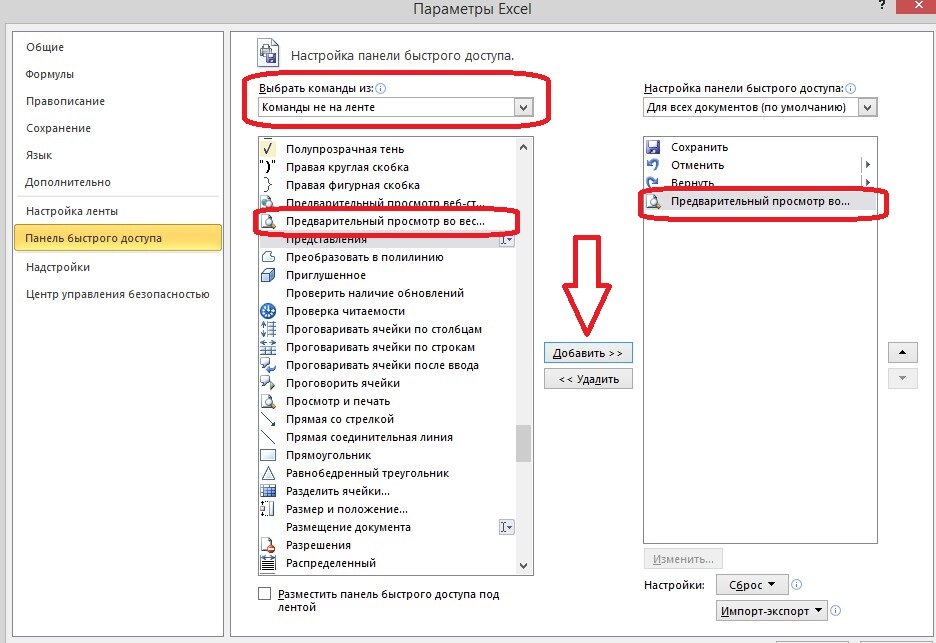Click the info icon next to the Сброс button
The image size is (936, 643).
tap(796, 584)
